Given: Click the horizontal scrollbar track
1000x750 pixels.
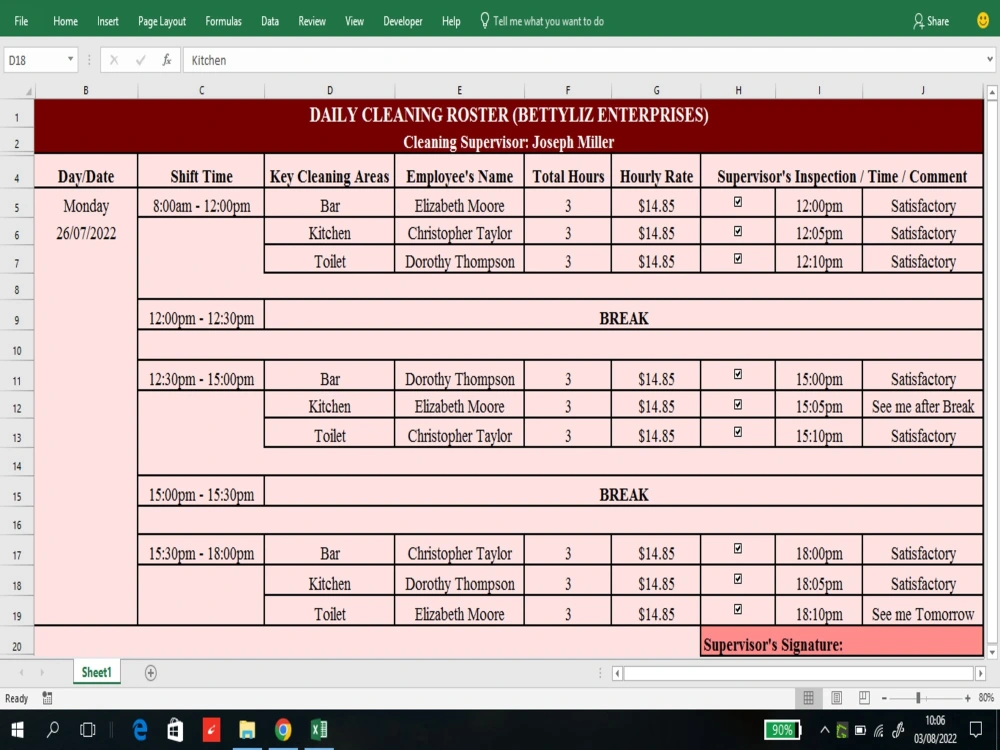Looking at the screenshot, I should tap(798, 673).
